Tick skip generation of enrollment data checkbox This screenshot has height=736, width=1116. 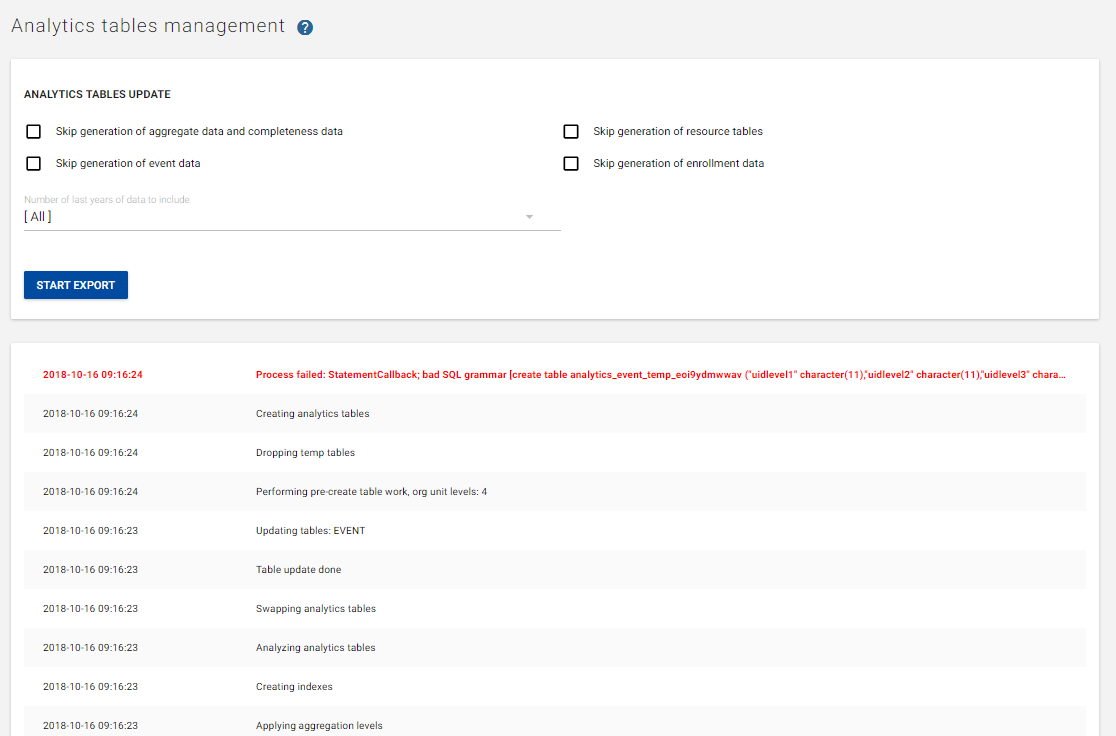coord(571,164)
